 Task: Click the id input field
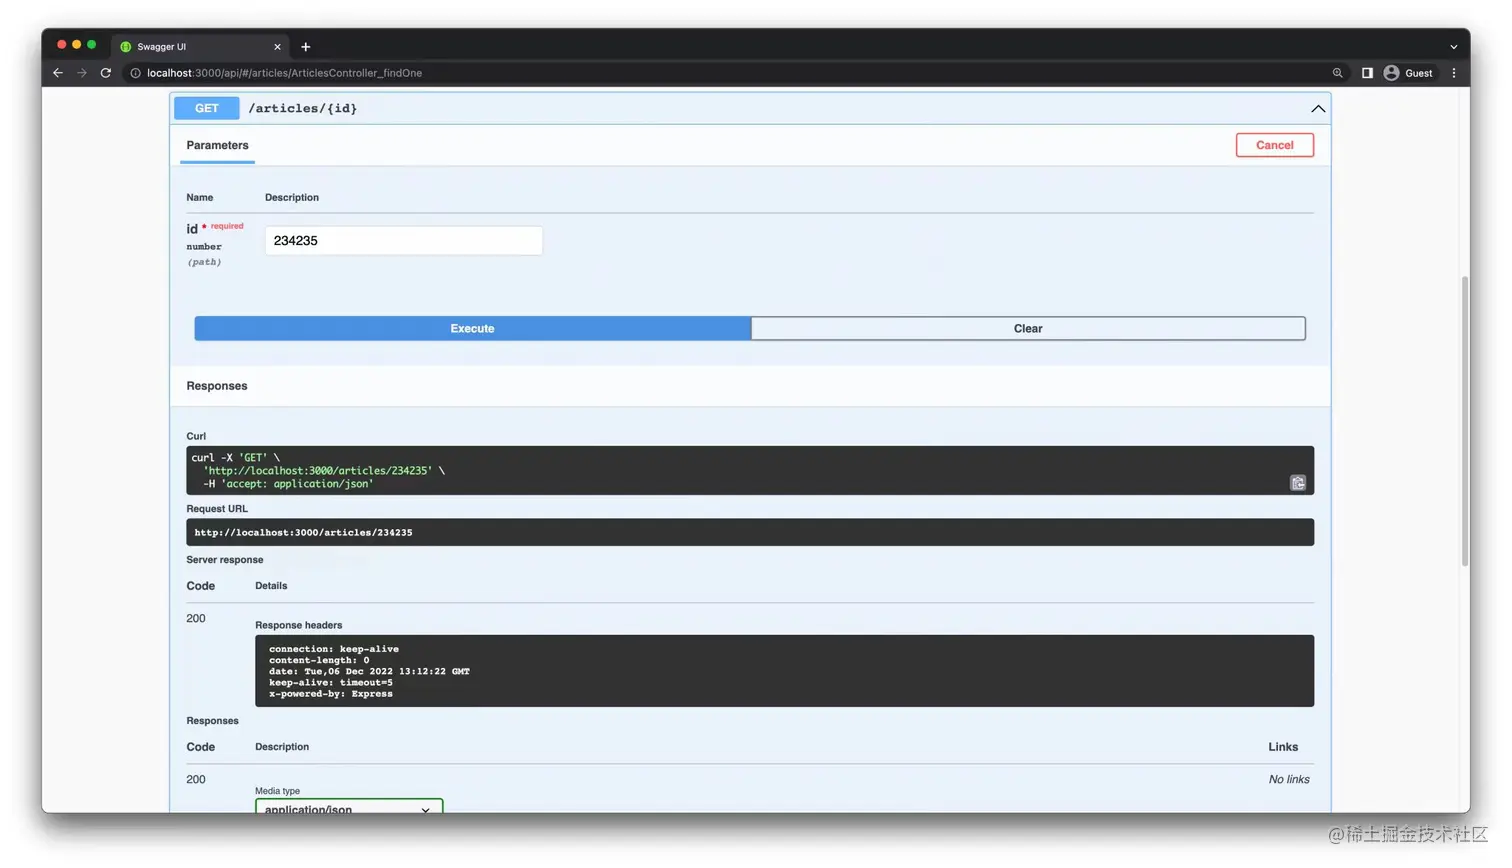[404, 241]
